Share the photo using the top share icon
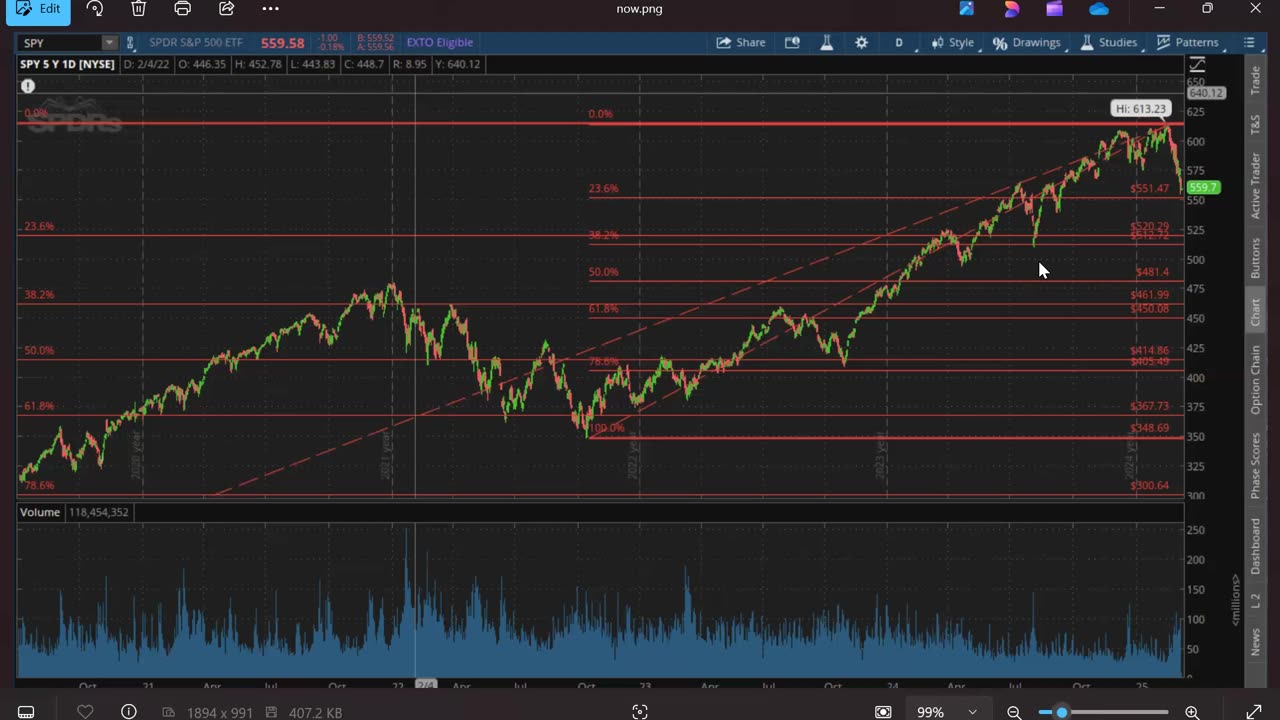 point(227,9)
